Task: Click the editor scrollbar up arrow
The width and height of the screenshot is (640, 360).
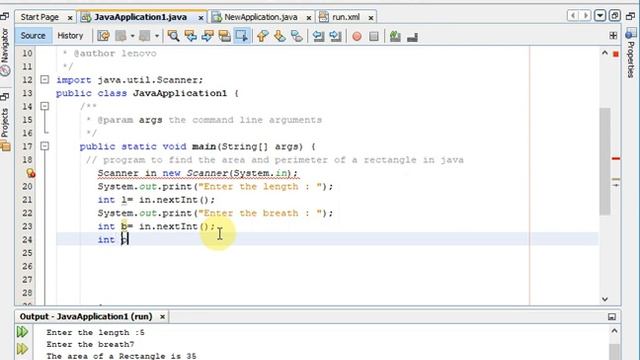Action: point(605,53)
